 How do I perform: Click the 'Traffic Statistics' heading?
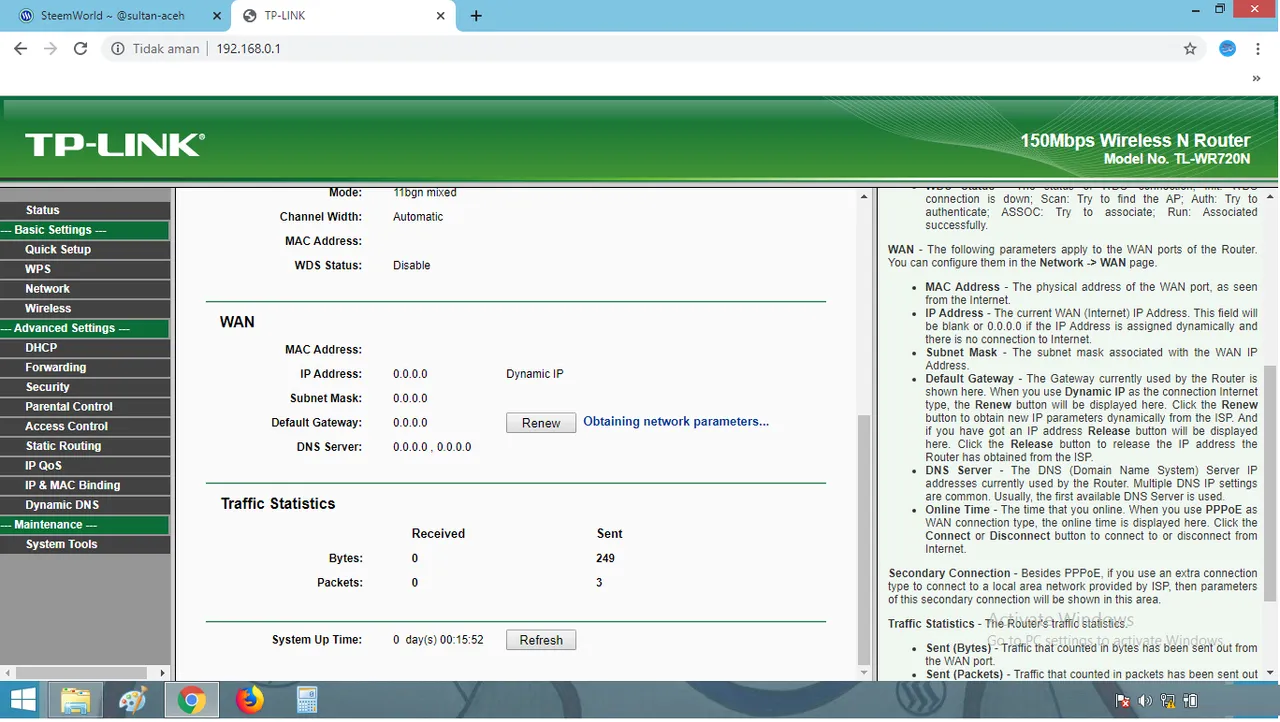click(278, 504)
